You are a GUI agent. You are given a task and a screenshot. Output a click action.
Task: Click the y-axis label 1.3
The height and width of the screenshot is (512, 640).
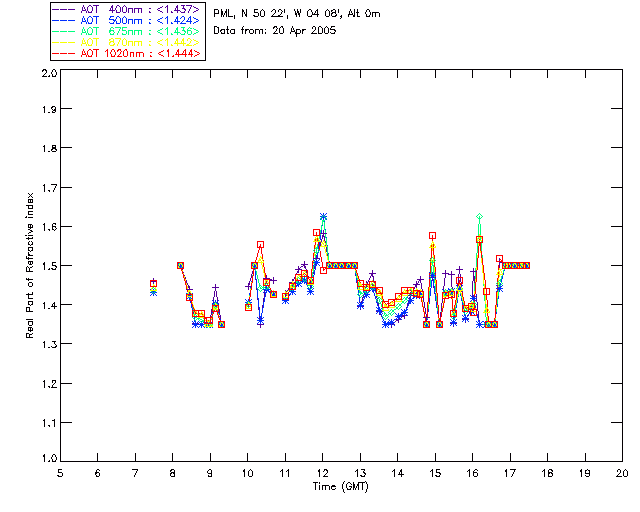coord(49,344)
